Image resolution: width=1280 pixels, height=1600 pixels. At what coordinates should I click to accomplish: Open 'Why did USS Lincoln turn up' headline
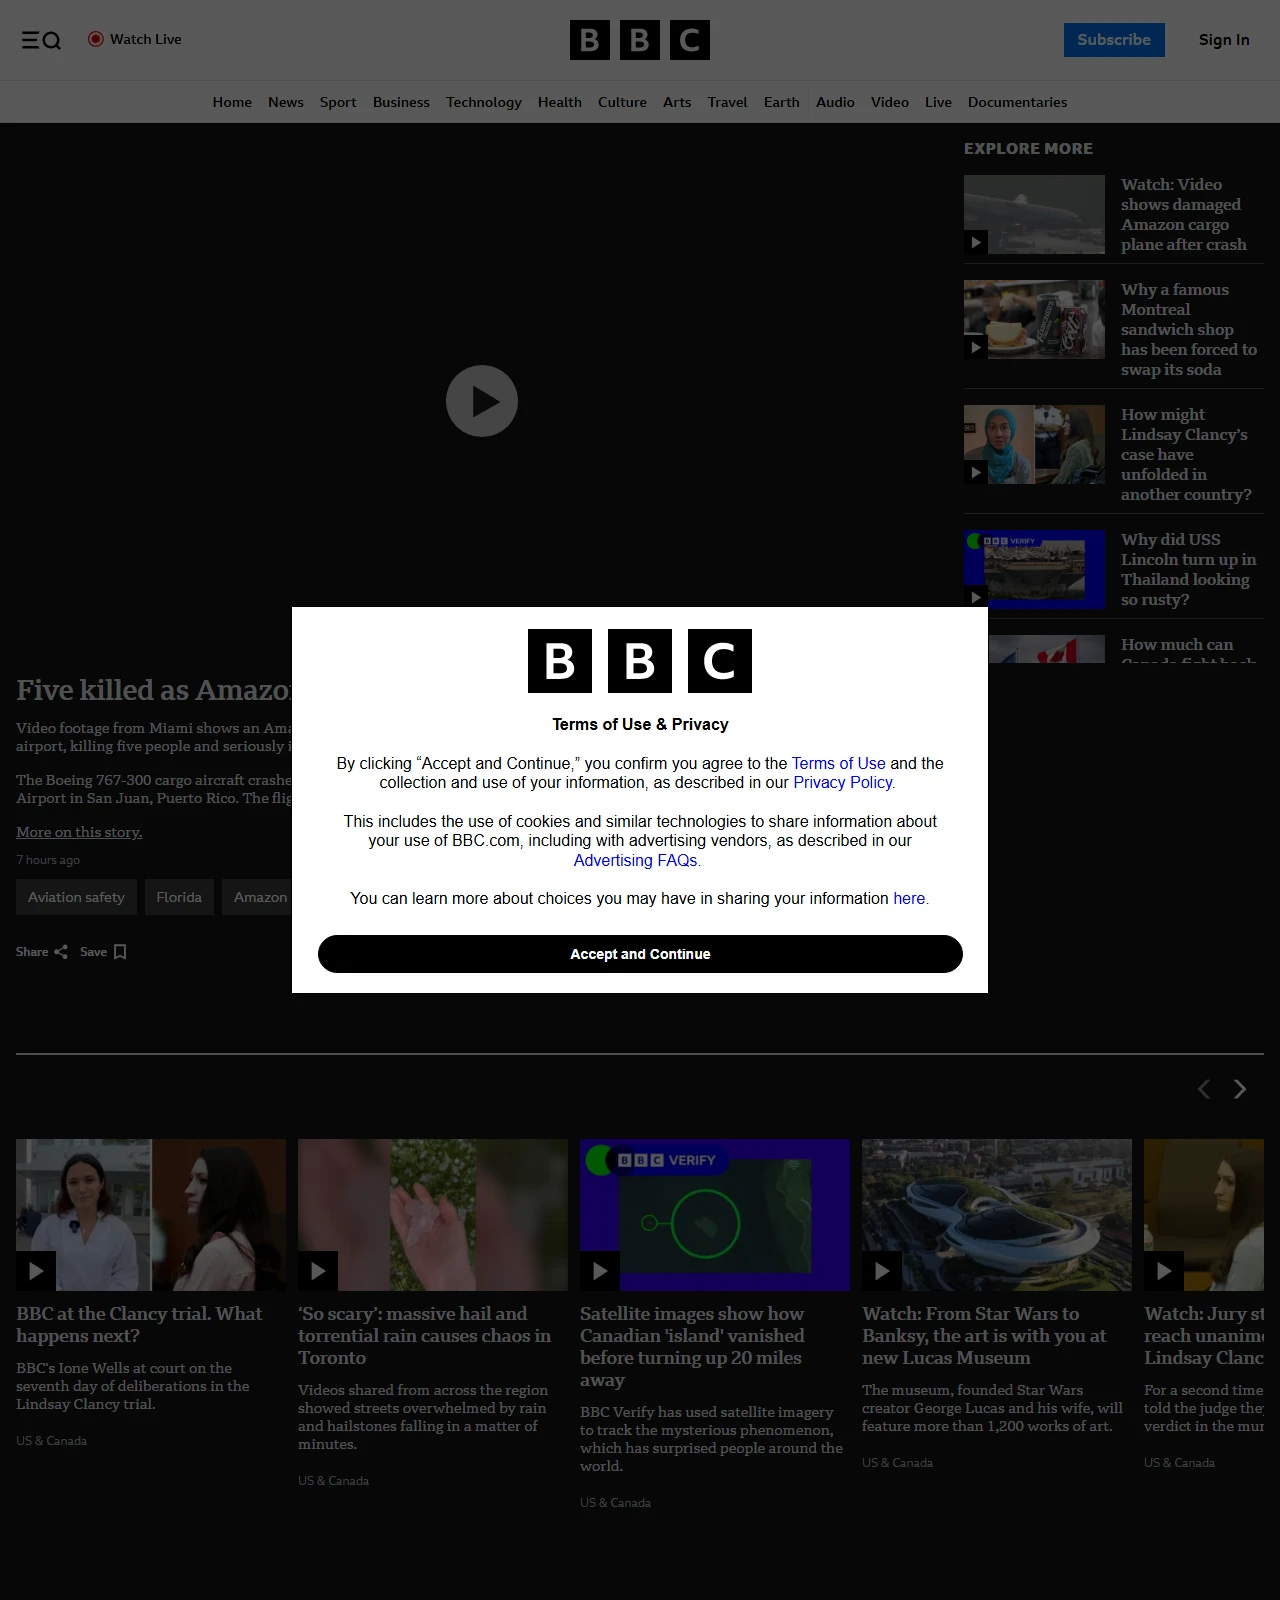pyautogui.click(x=1188, y=569)
